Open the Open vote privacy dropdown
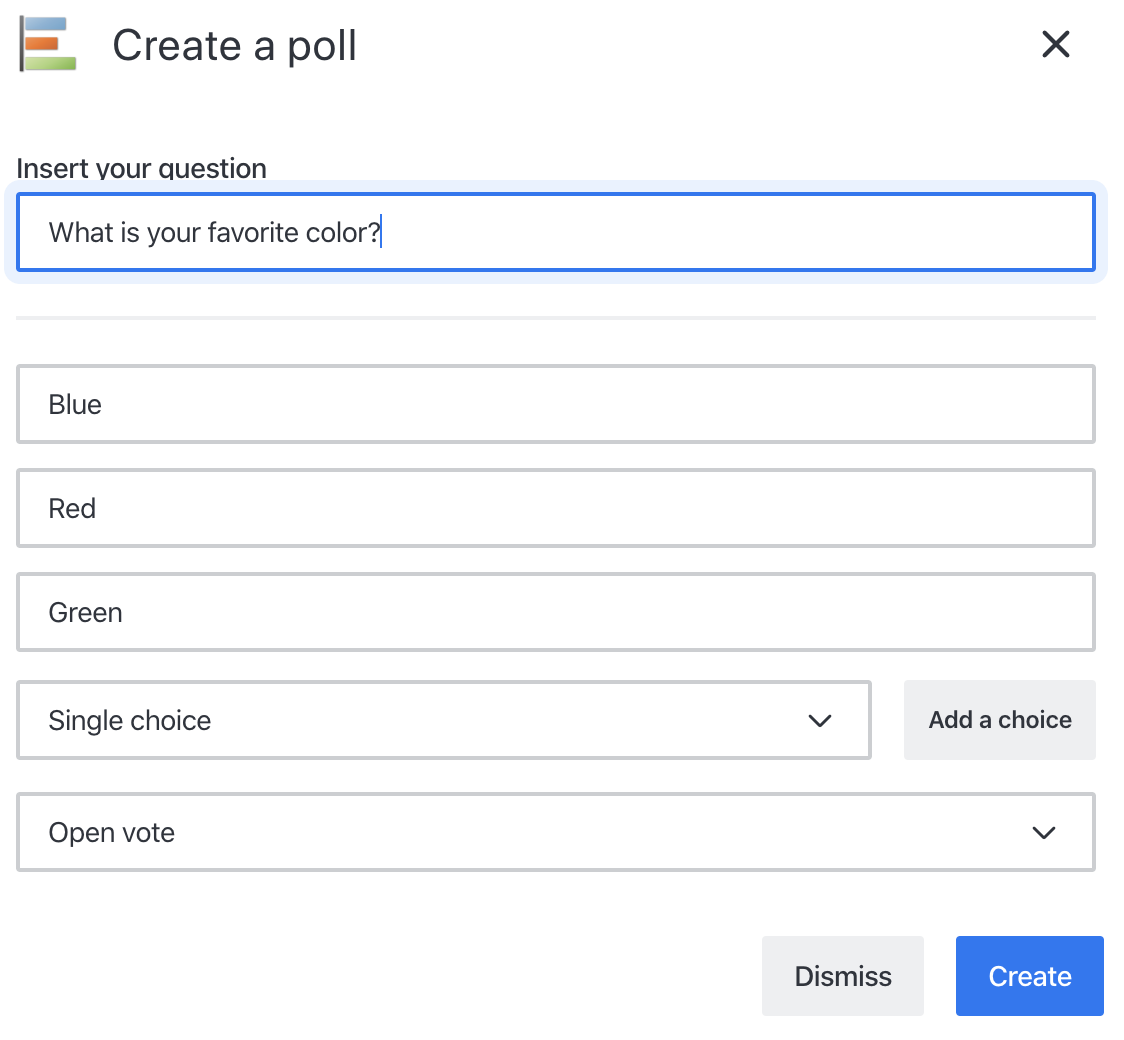 556,832
